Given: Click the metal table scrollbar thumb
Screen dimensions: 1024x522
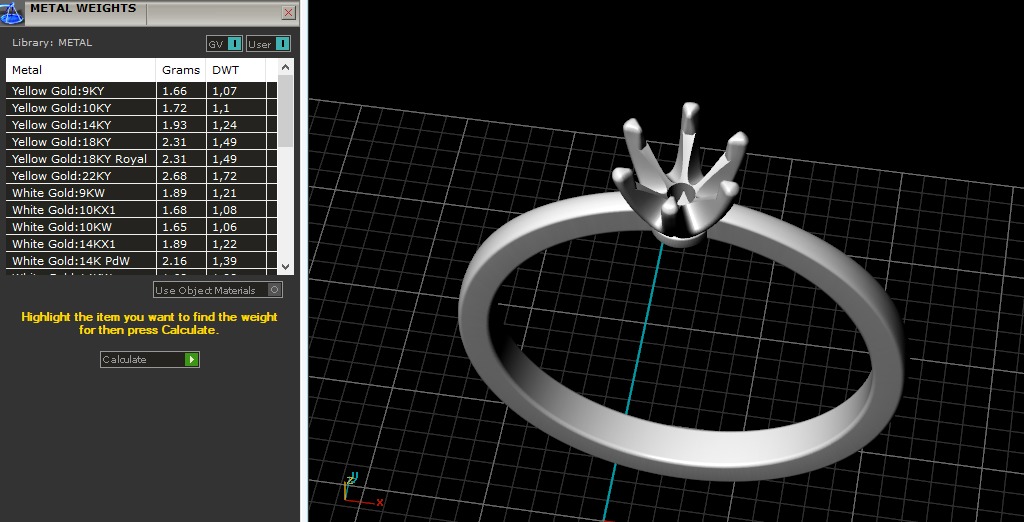Looking at the screenshot, I should tap(285, 111).
